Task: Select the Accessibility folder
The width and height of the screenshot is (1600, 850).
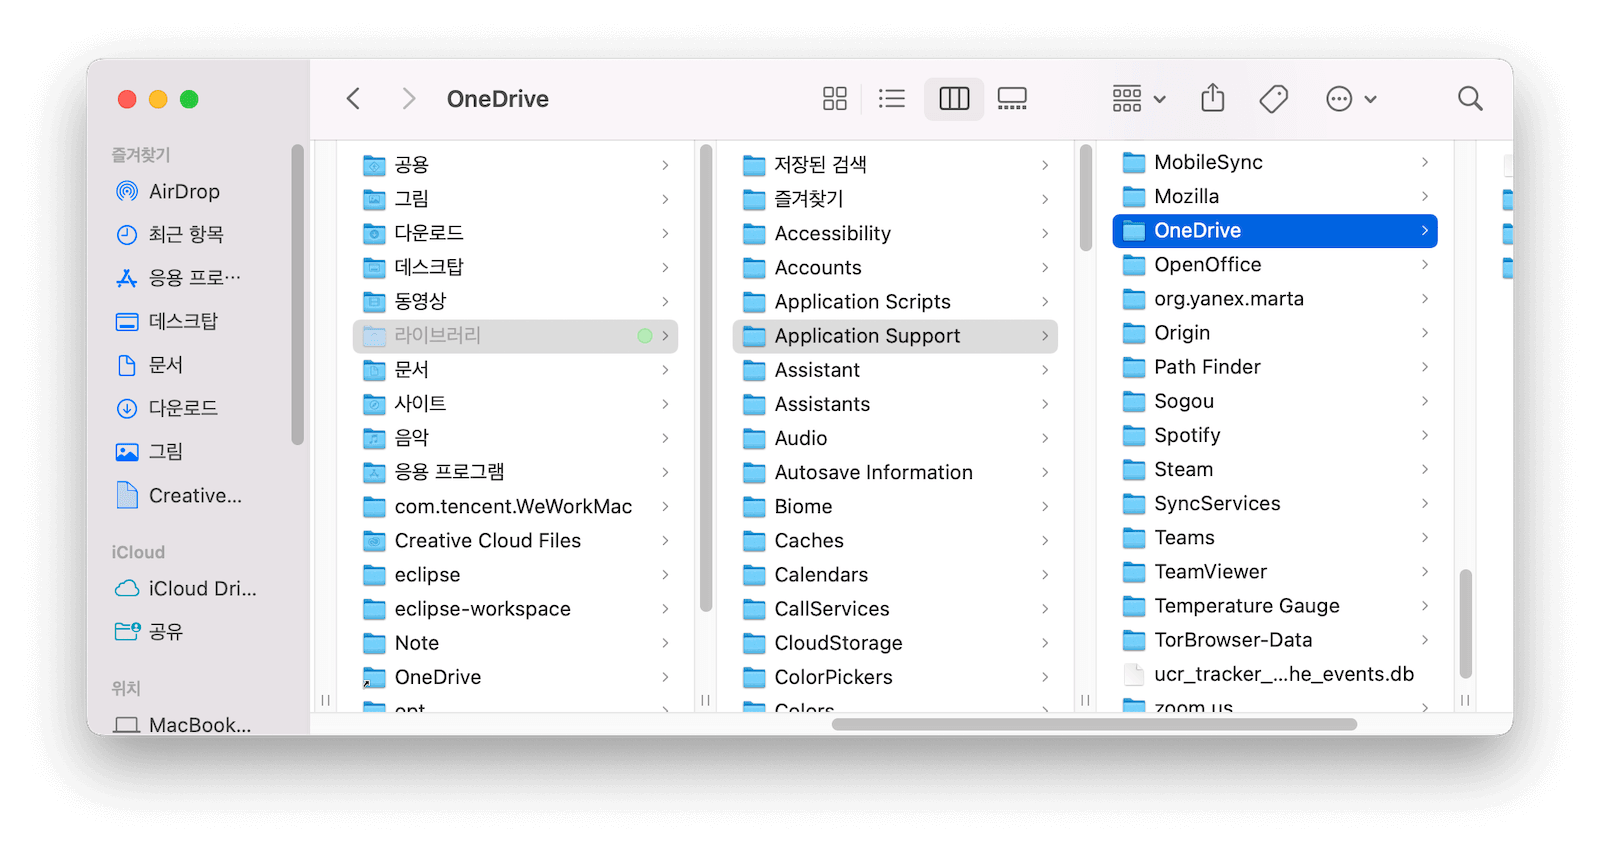Action: (895, 233)
